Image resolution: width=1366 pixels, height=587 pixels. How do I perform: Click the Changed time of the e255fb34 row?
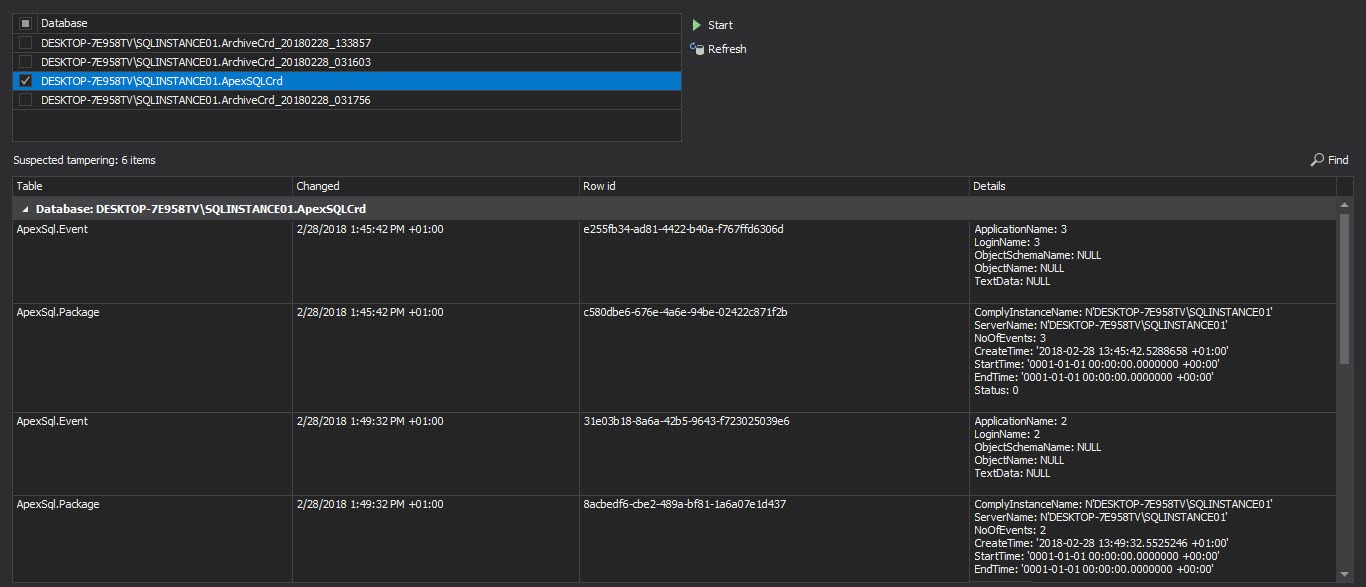[x=370, y=229]
